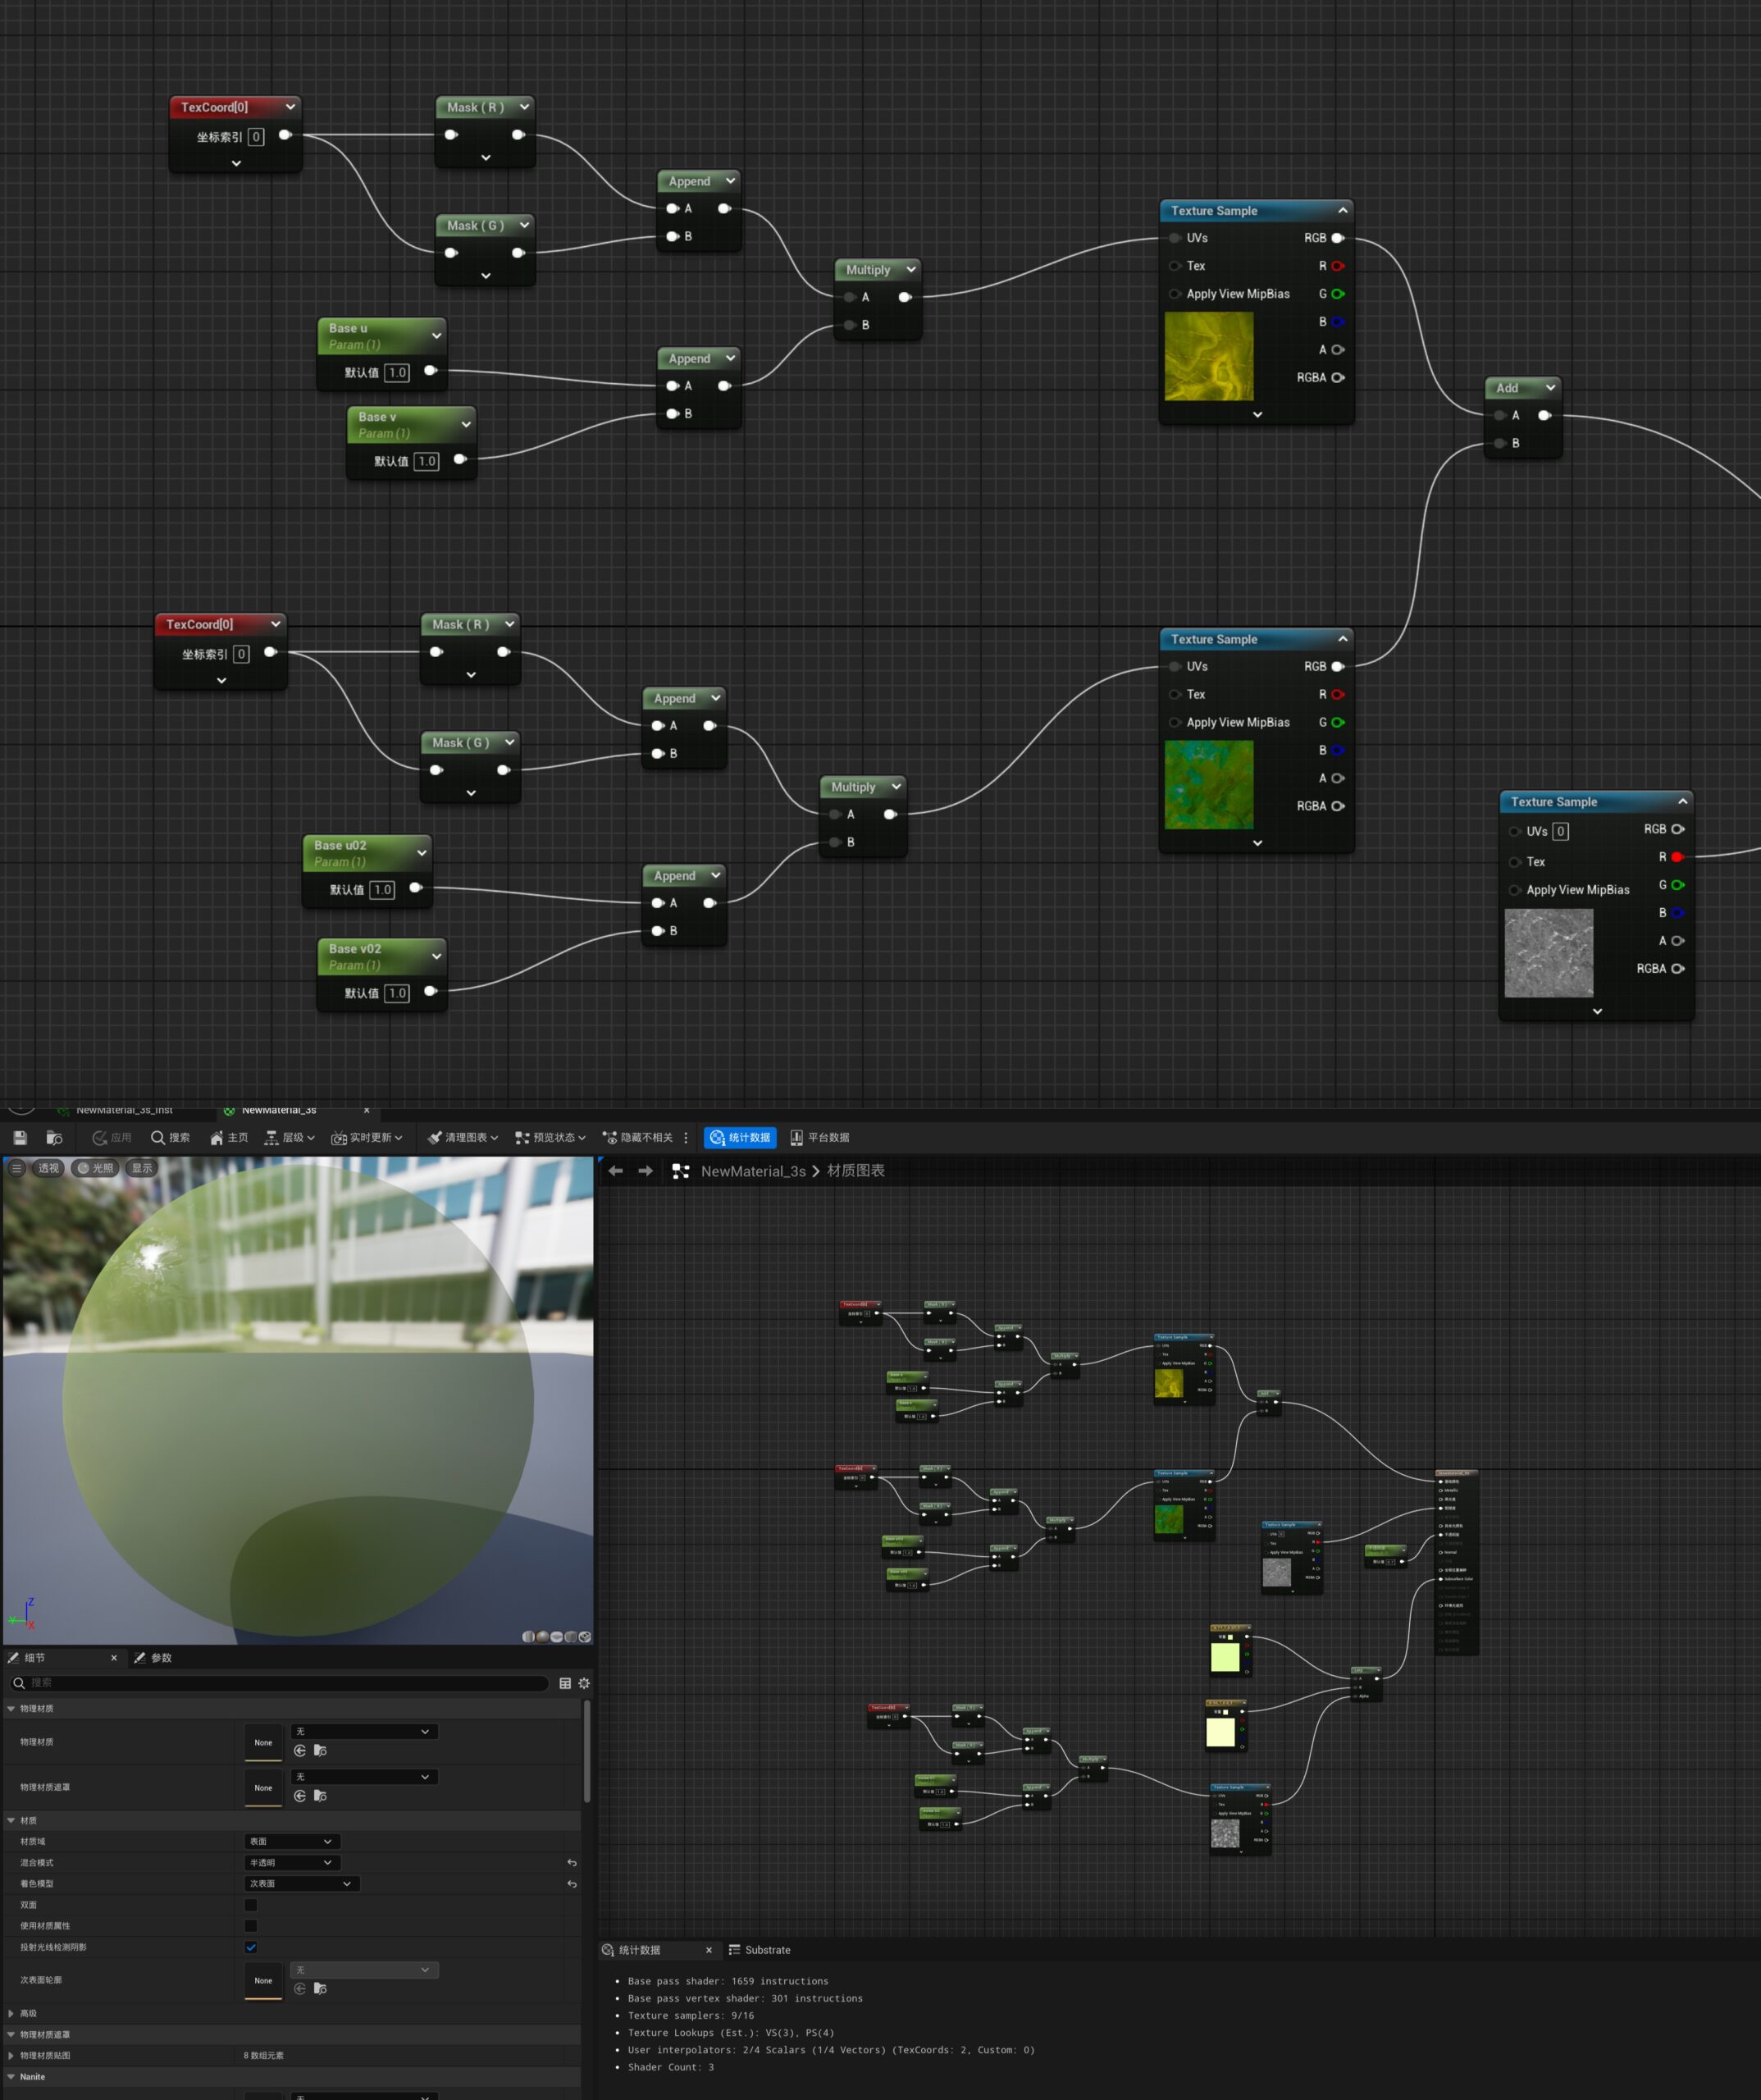Click 材质图表 breadcrumb link
The width and height of the screenshot is (1761, 2100).
(855, 1171)
